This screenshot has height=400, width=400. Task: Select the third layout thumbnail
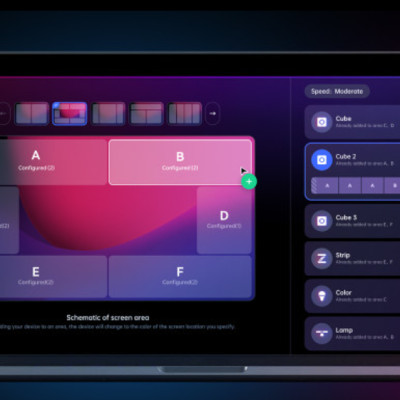108,114
